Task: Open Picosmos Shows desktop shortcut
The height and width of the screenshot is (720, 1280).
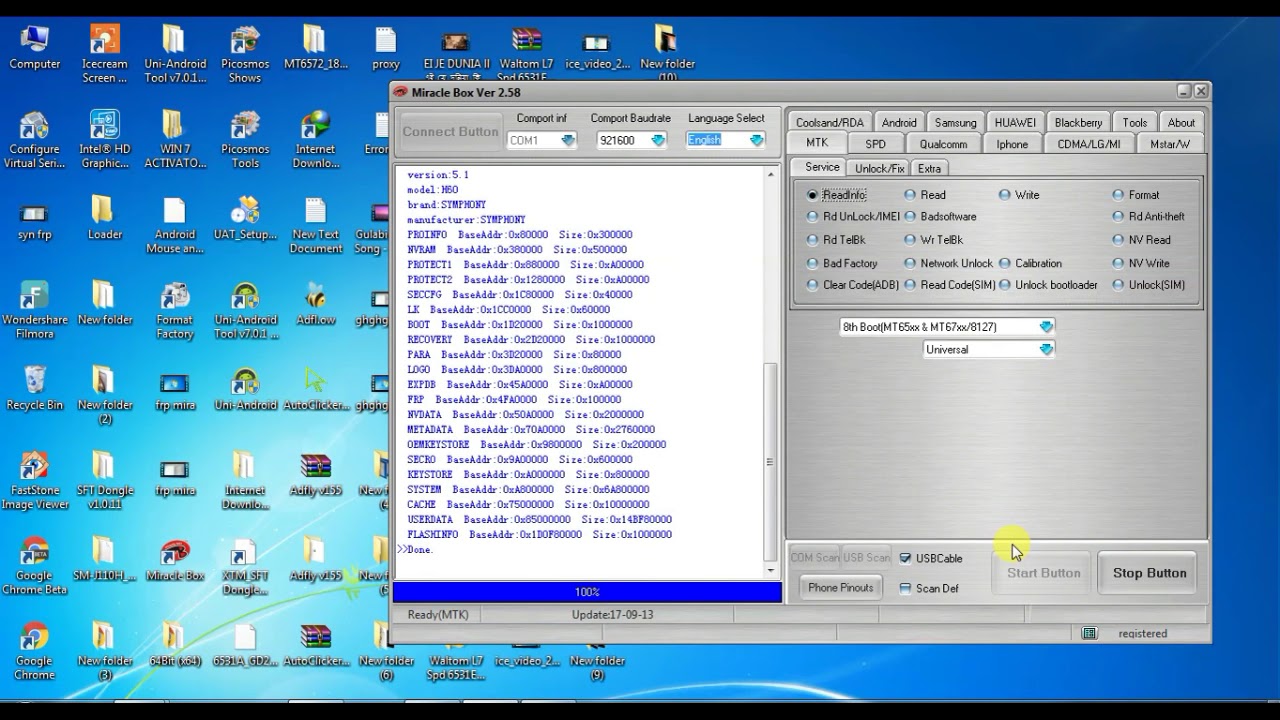Action: (x=244, y=54)
